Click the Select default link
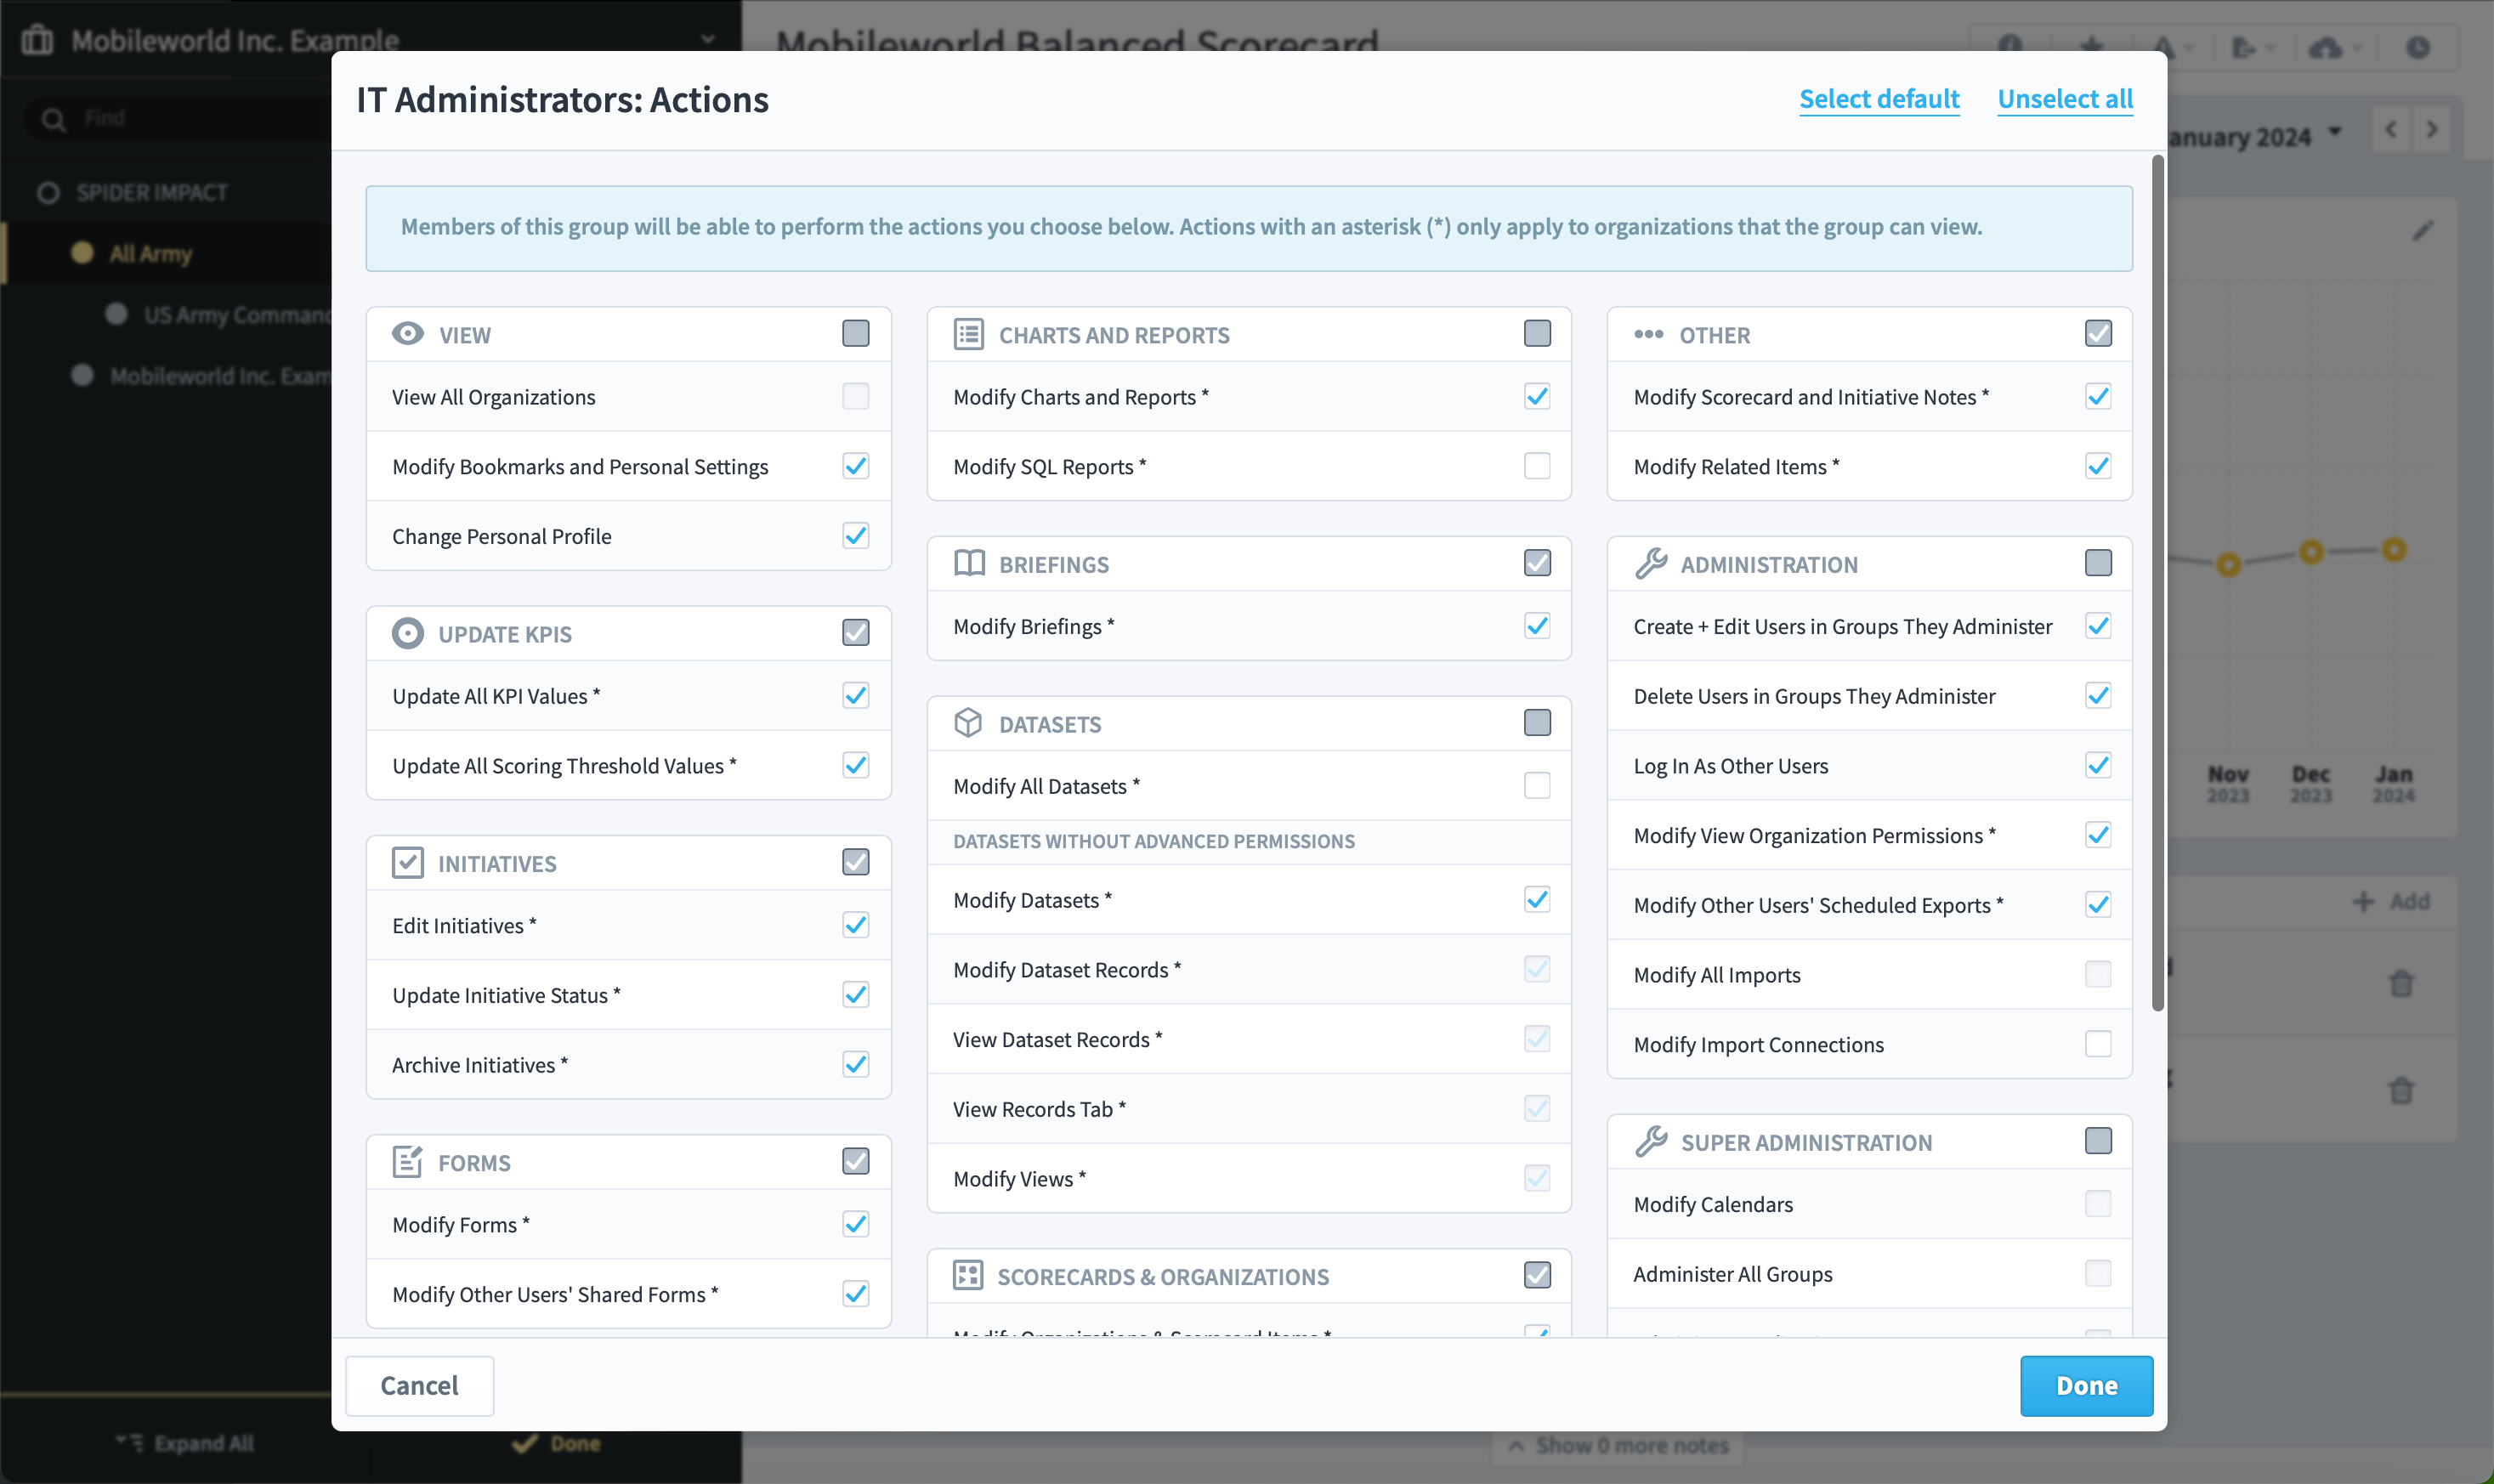Screen dimensions: 2494x1484 pyautogui.click(x=1879, y=99)
